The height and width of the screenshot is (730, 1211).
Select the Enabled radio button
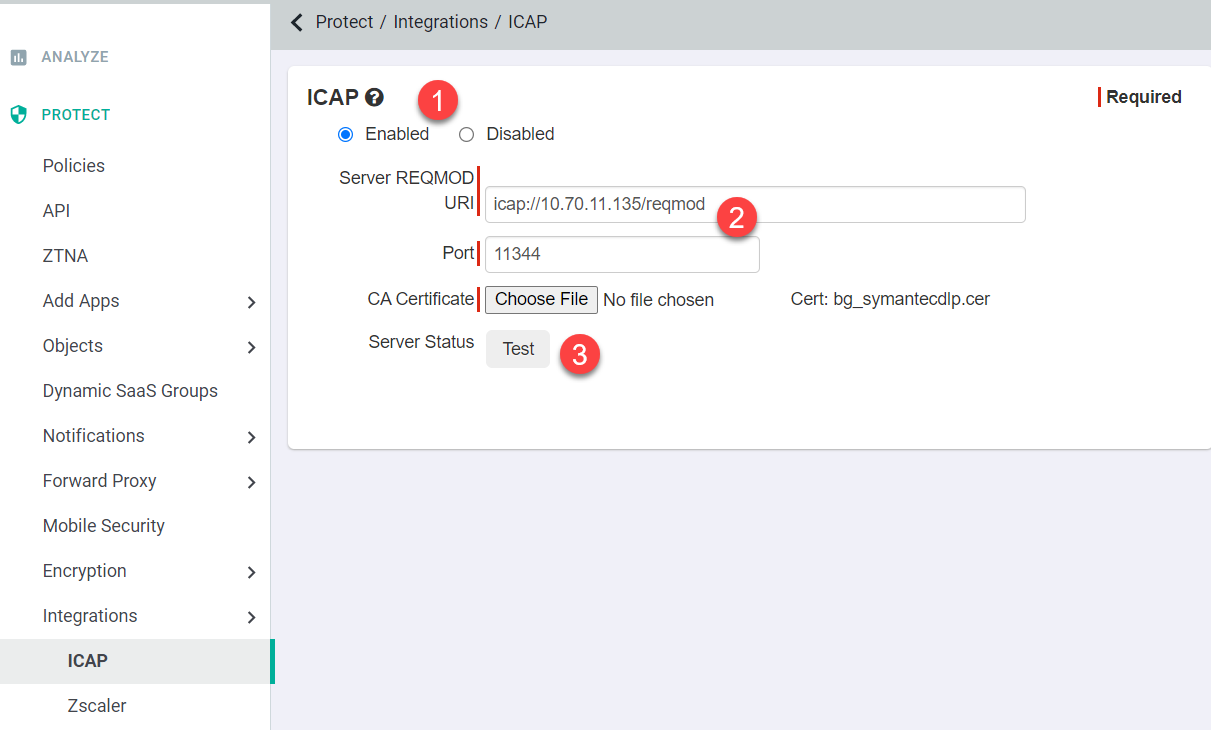tap(346, 134)
